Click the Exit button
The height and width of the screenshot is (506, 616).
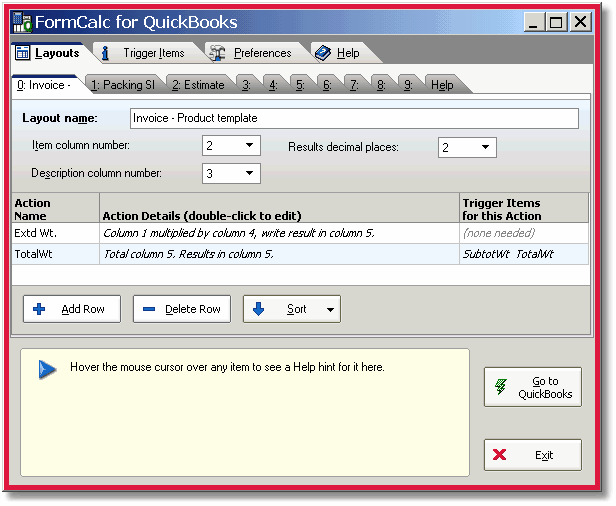coord(533,455)
